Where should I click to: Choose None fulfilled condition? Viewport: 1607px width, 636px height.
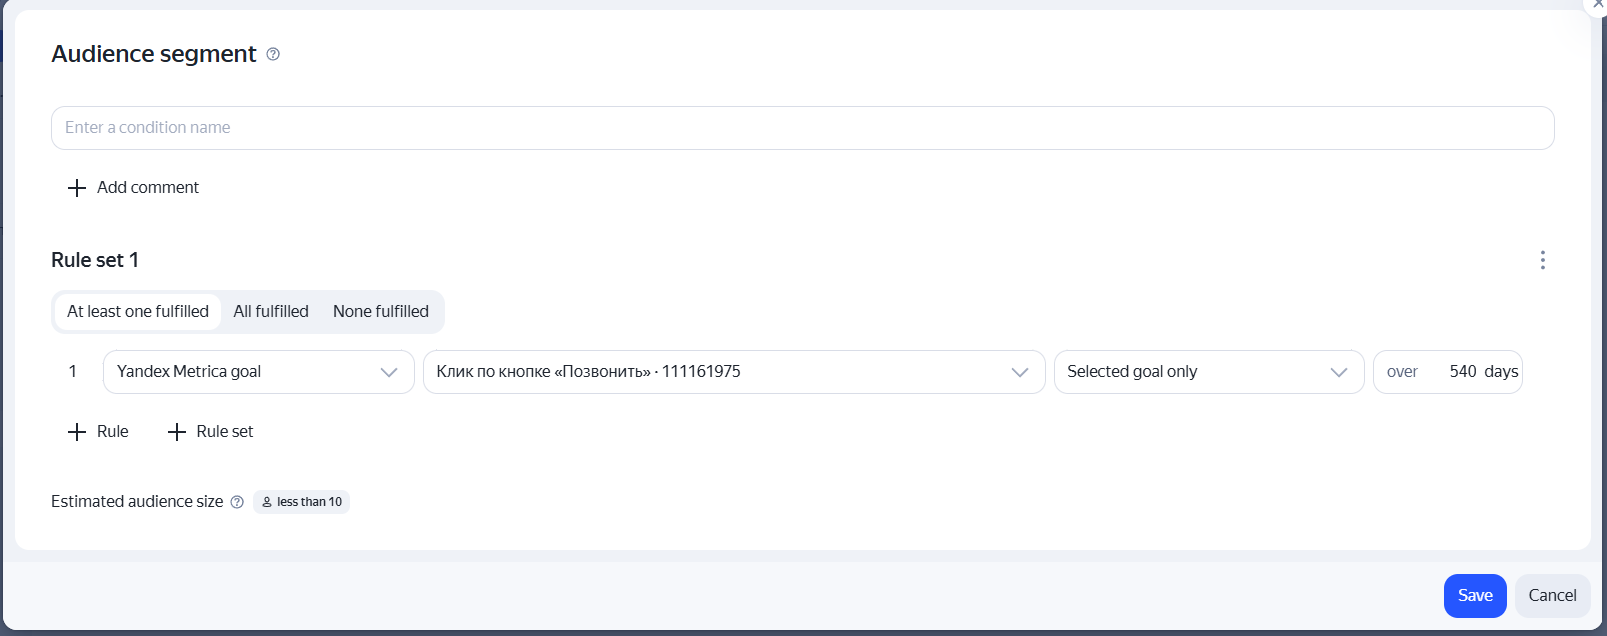tap(381, 312)
